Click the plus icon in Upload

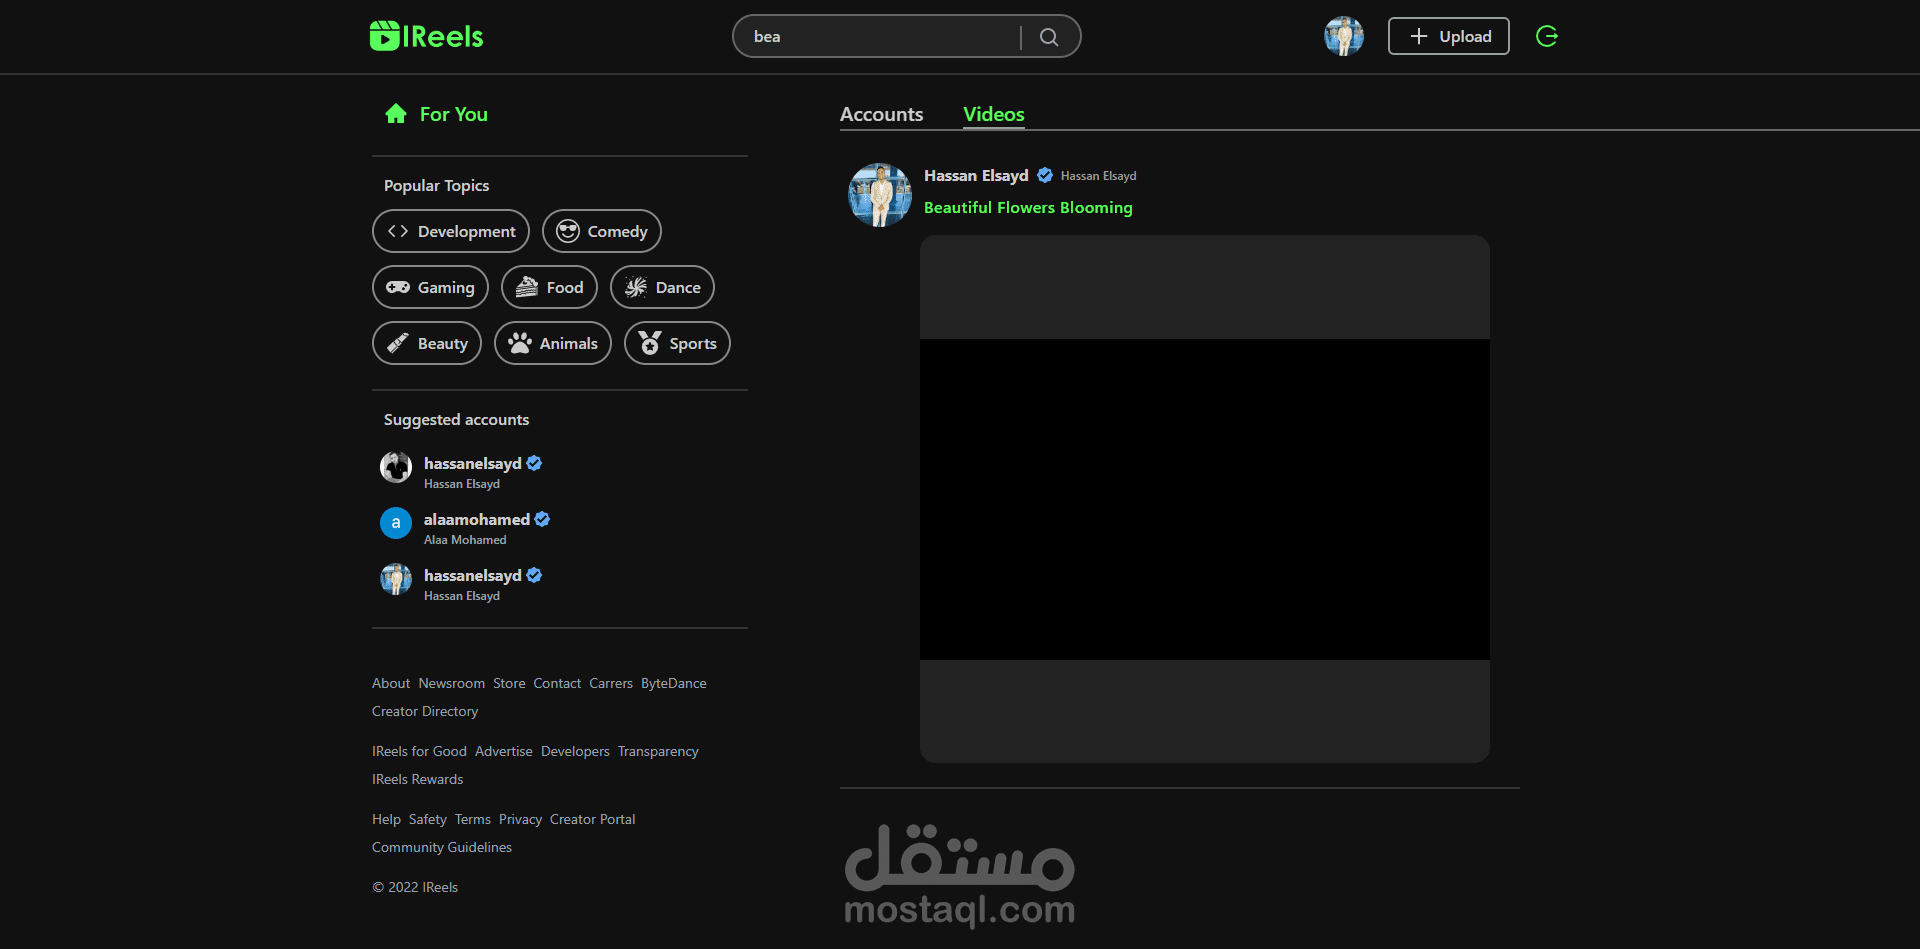point(1418,36)
